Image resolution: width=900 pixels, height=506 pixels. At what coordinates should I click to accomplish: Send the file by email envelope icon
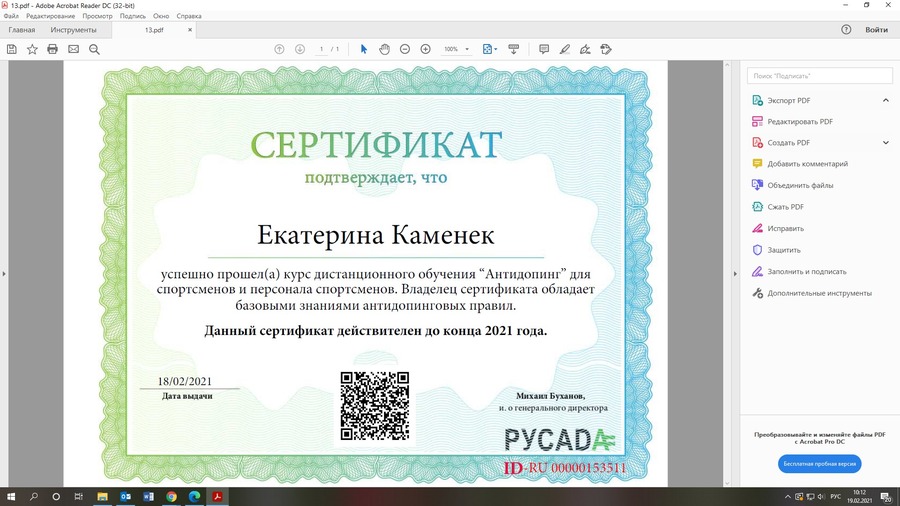click(x=73, y=49)
